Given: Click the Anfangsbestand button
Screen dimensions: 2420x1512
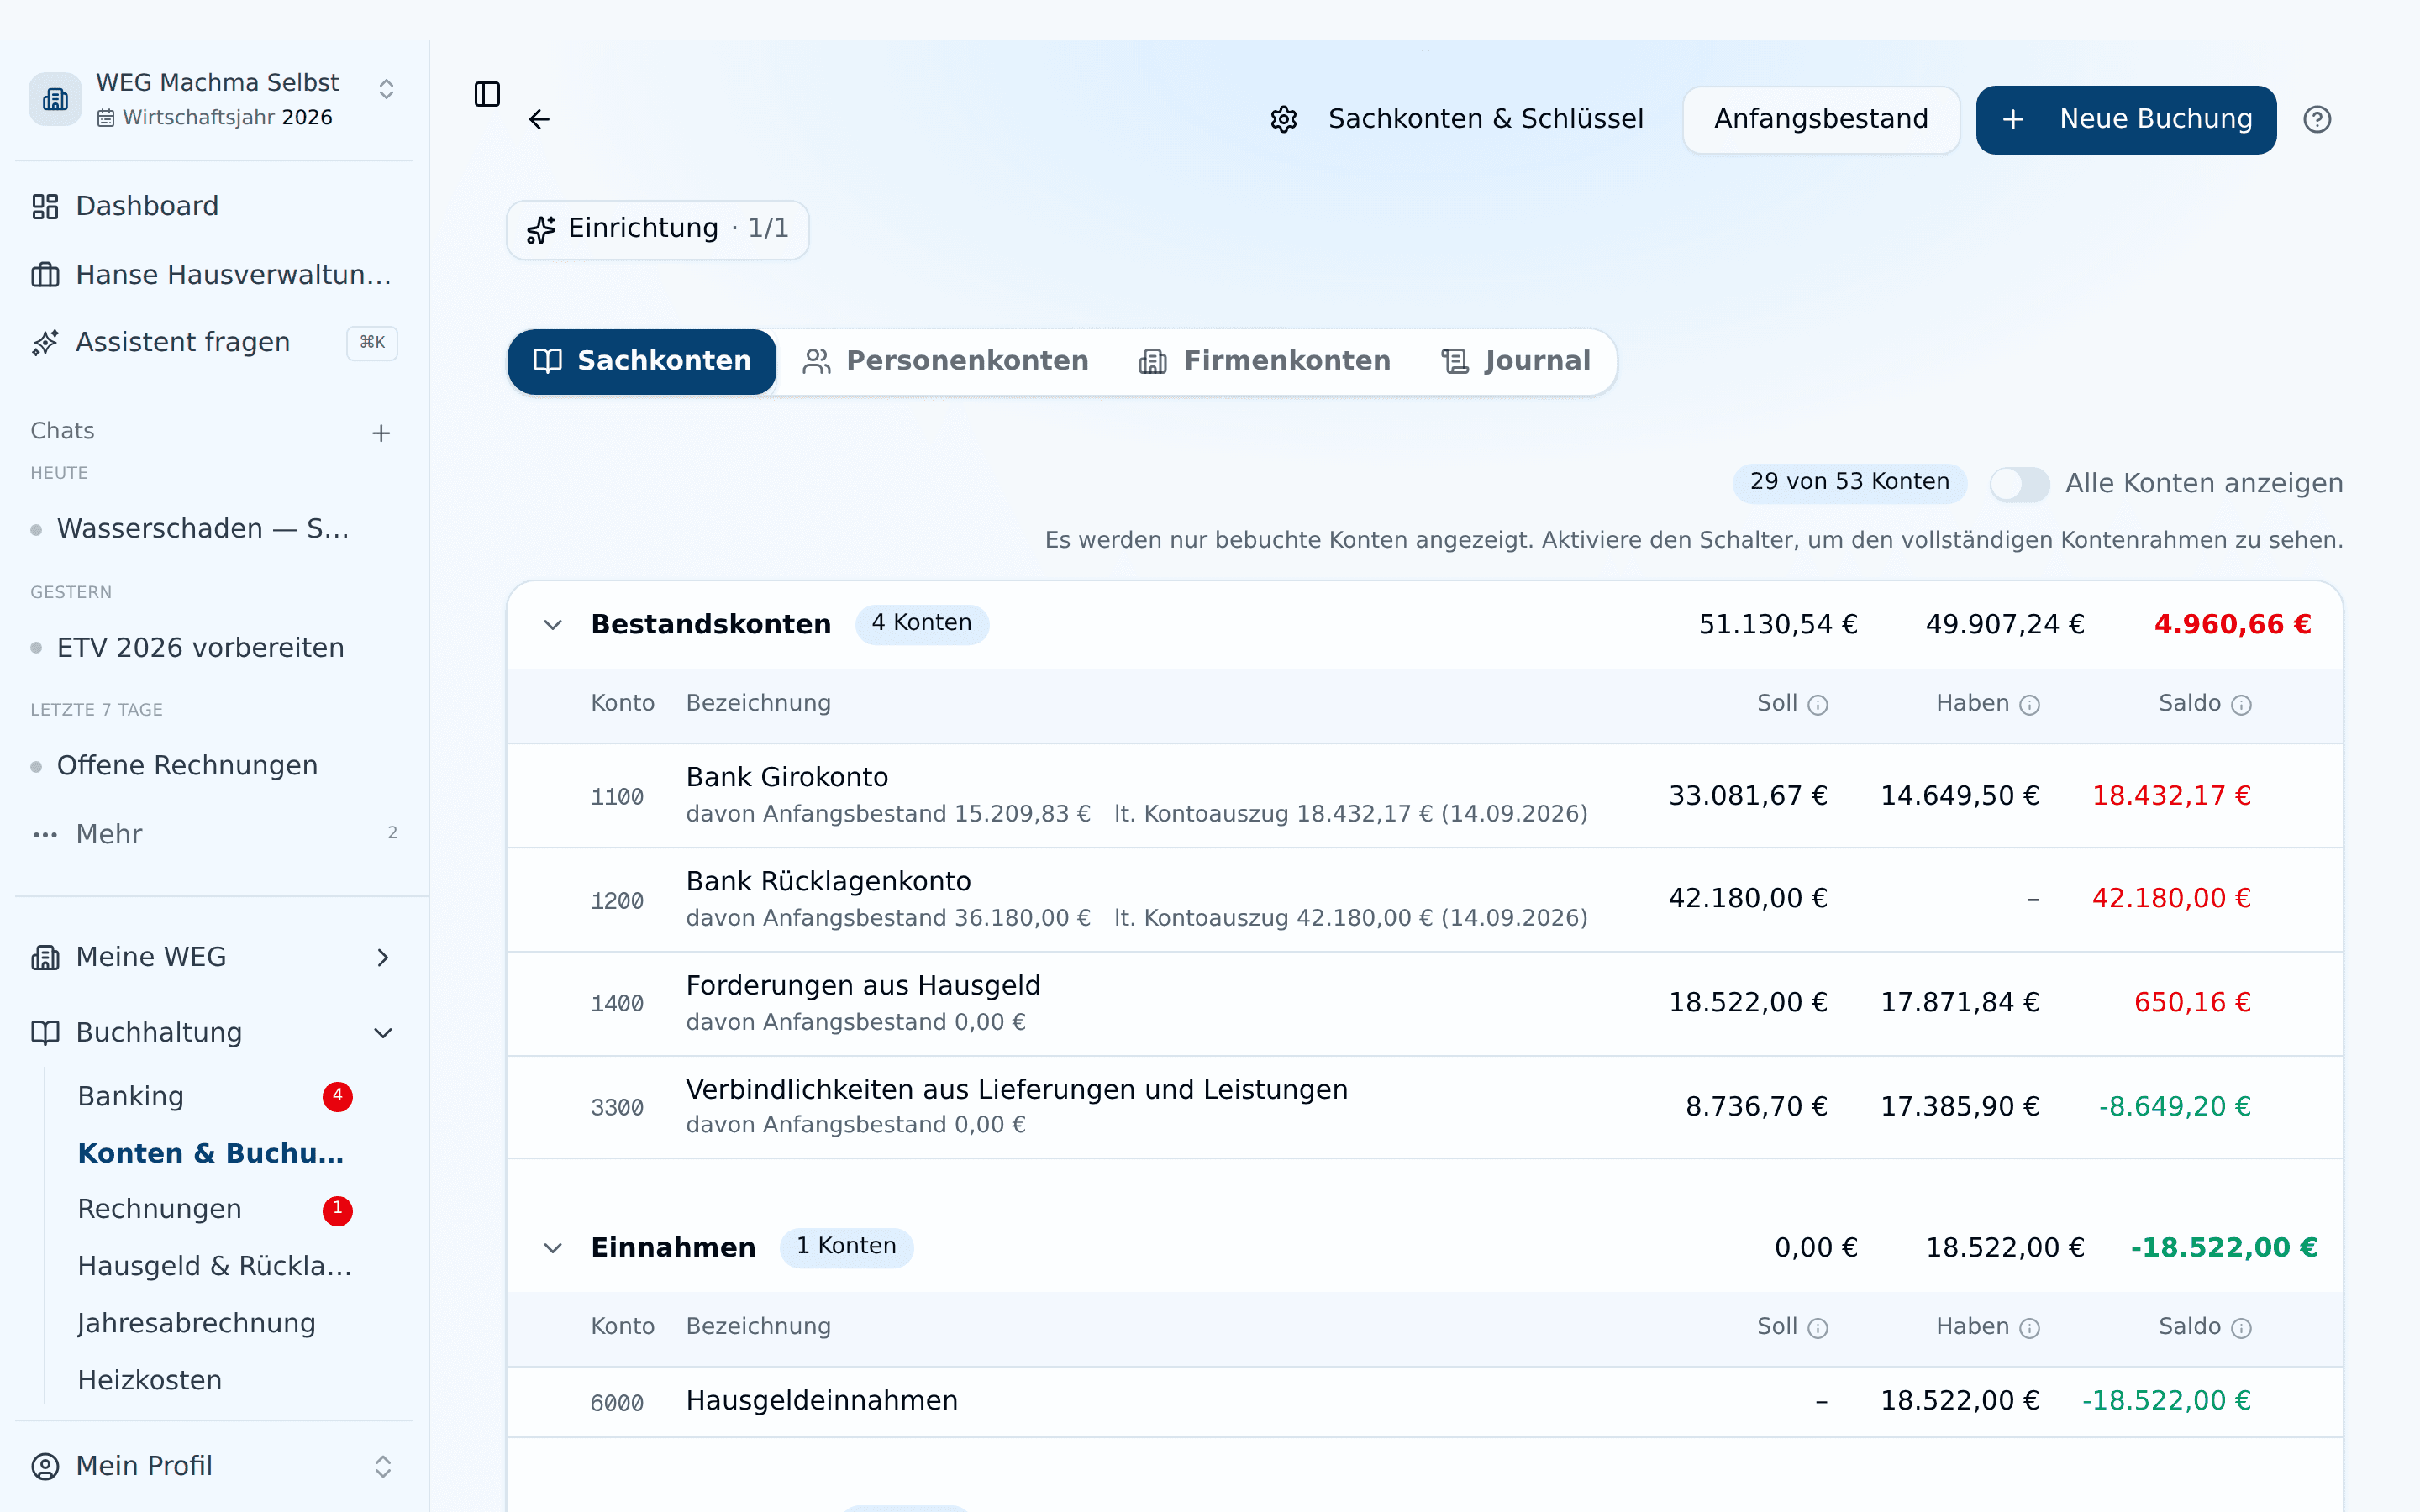Looking at the screenshot, I should [x=1821, y=120].
